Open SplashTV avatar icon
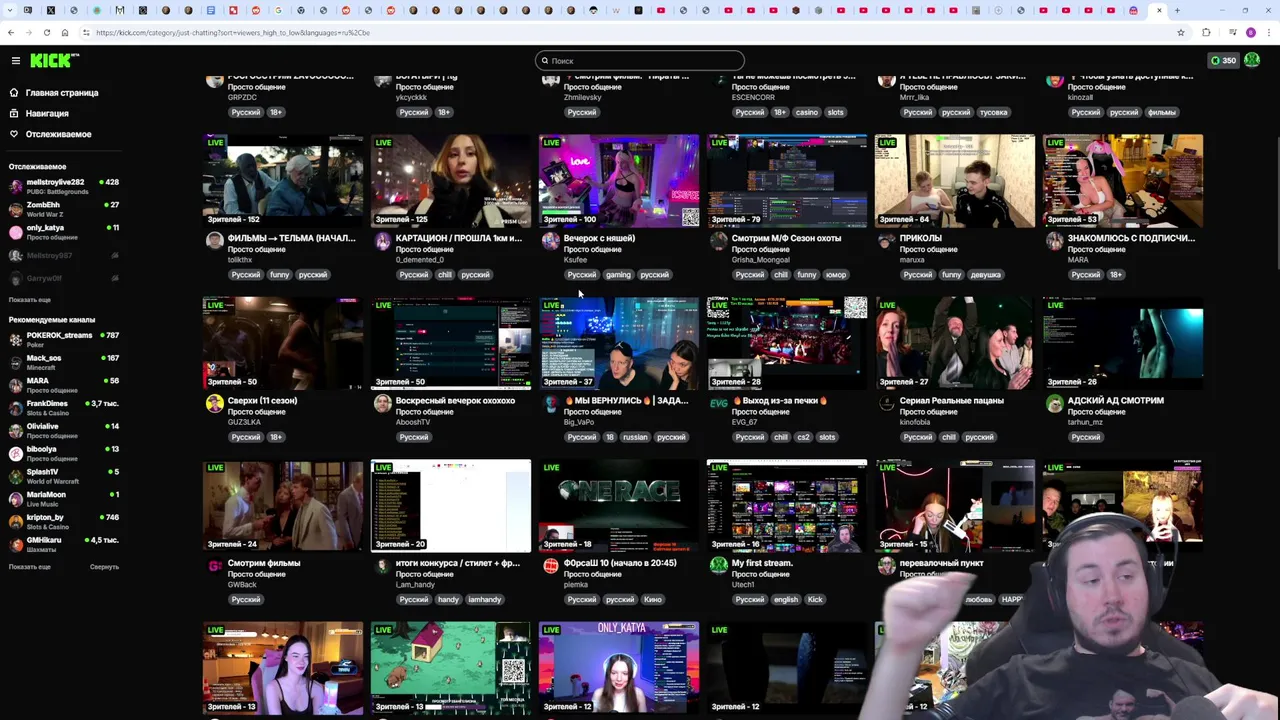This screenshot has height=720, width=1280. click(15, 476)
